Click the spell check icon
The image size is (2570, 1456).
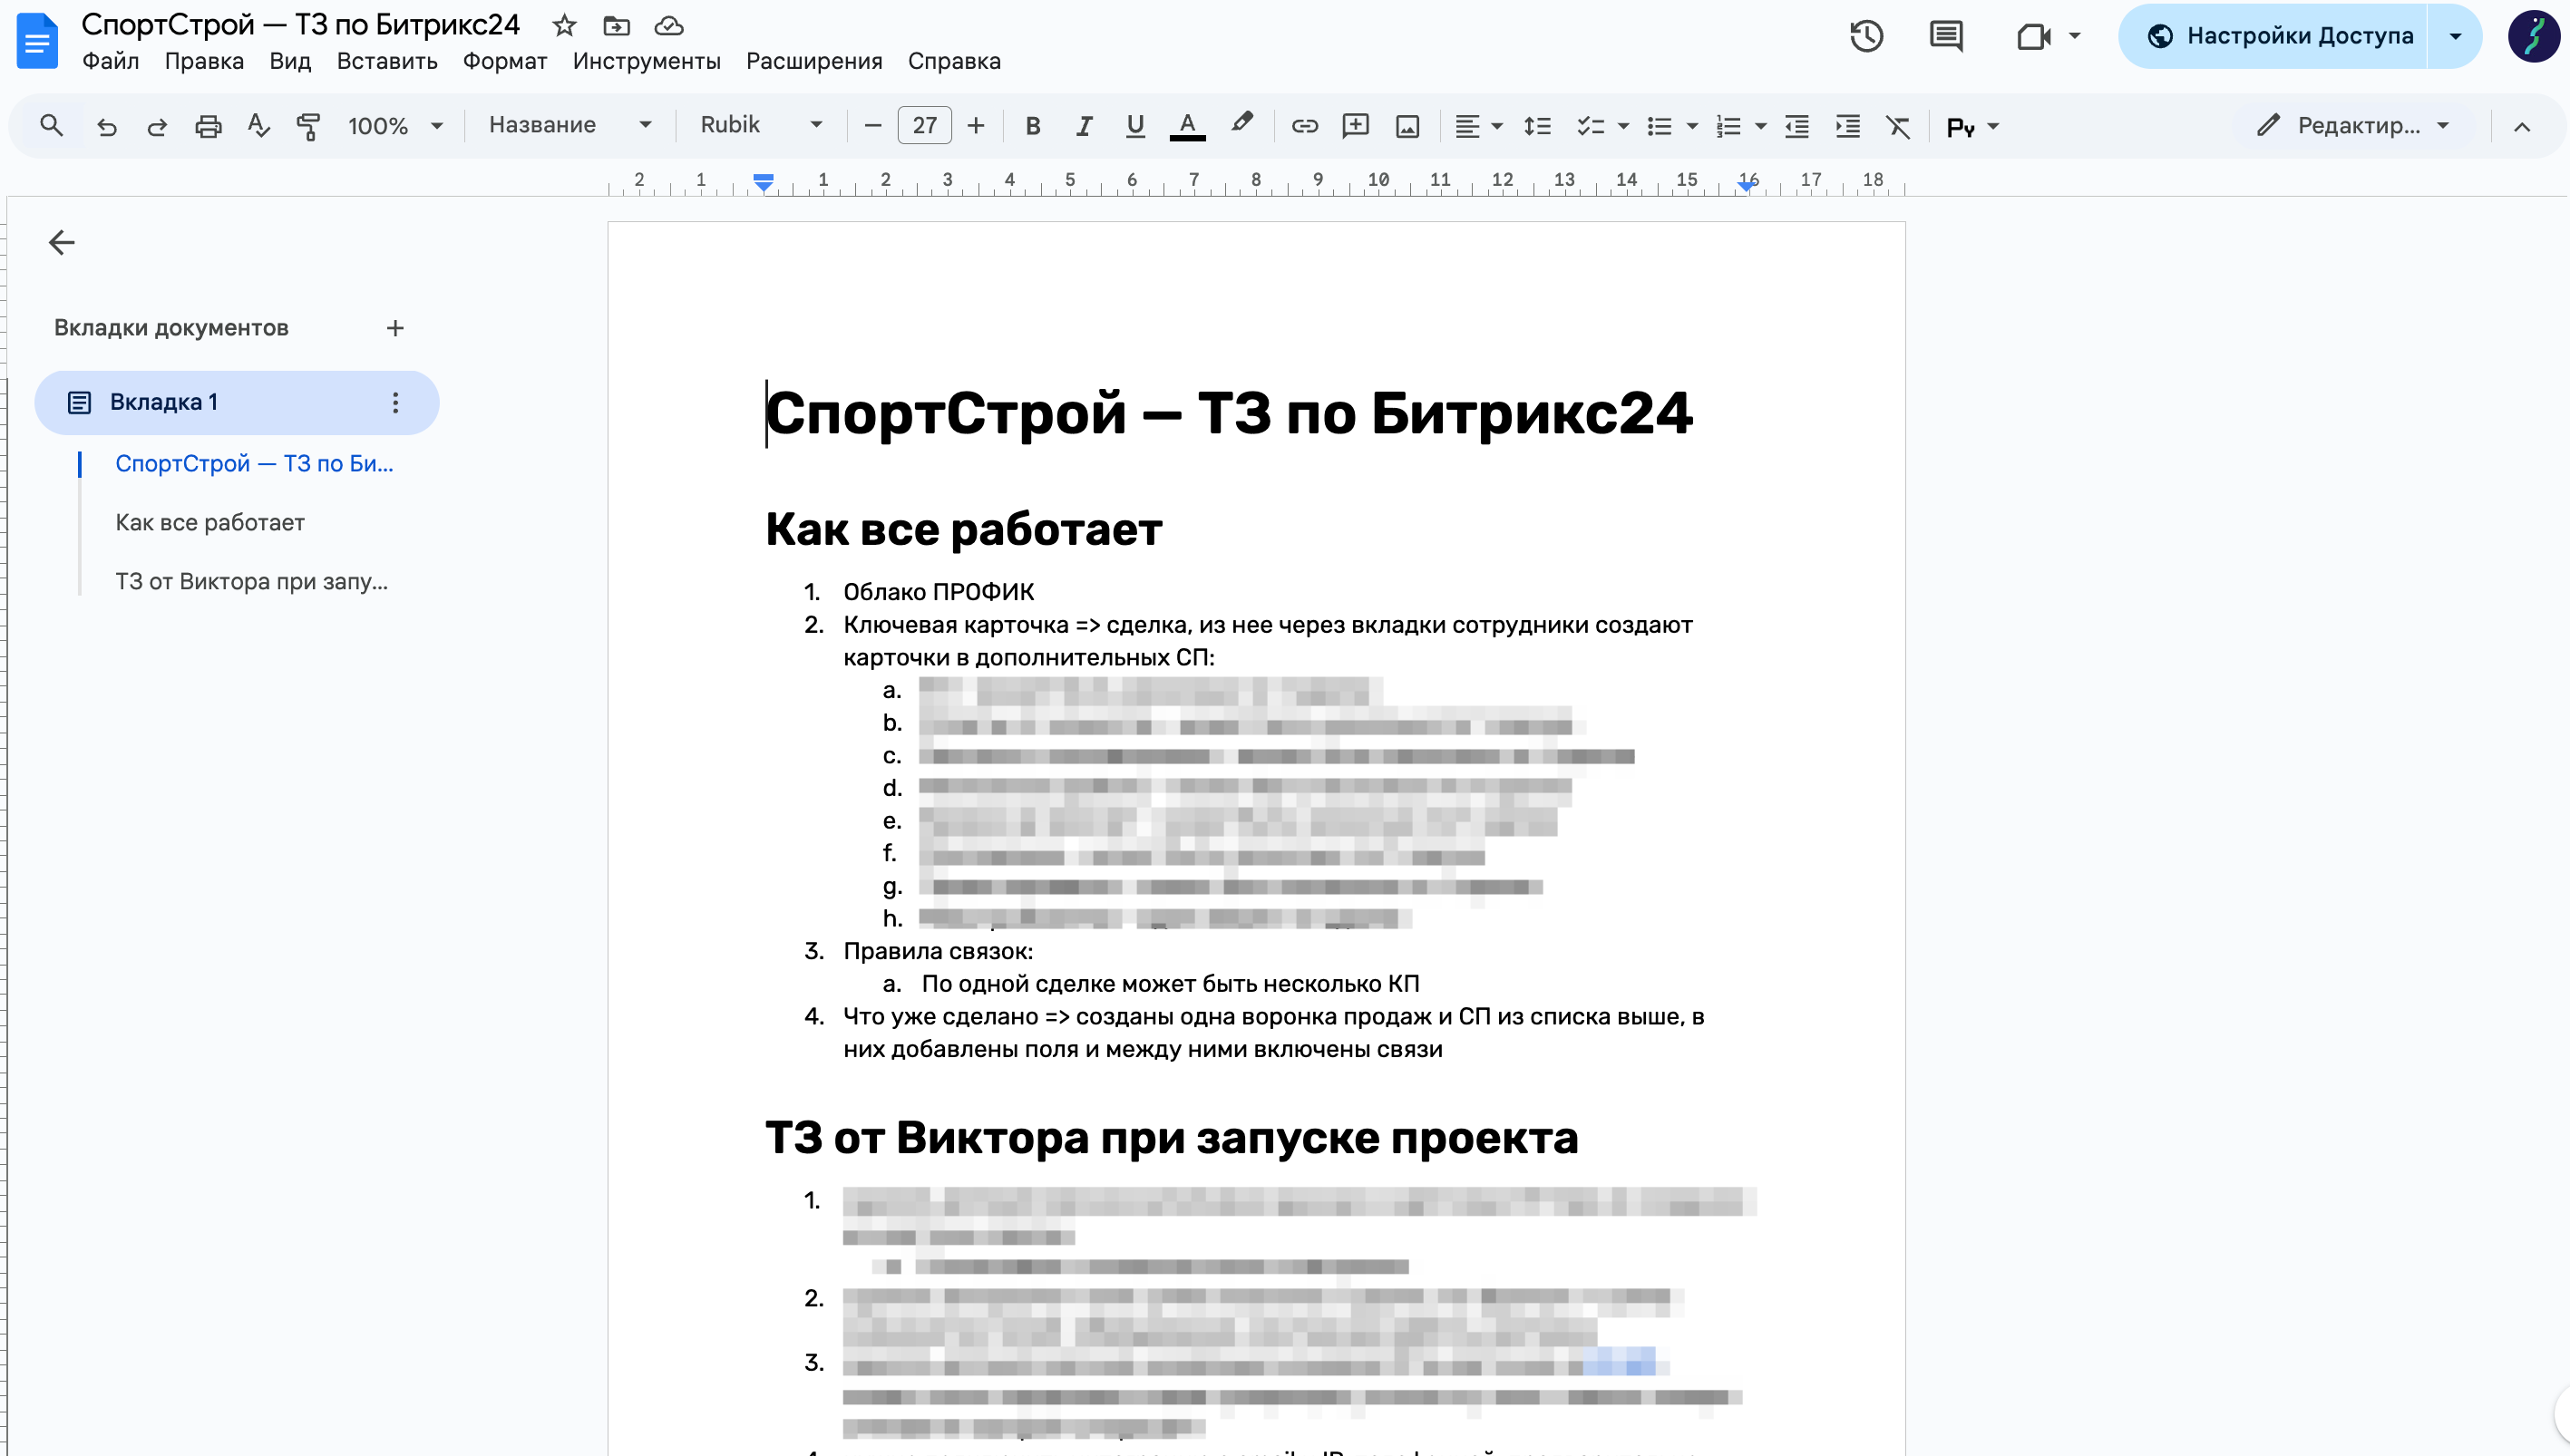coord(258,126)
